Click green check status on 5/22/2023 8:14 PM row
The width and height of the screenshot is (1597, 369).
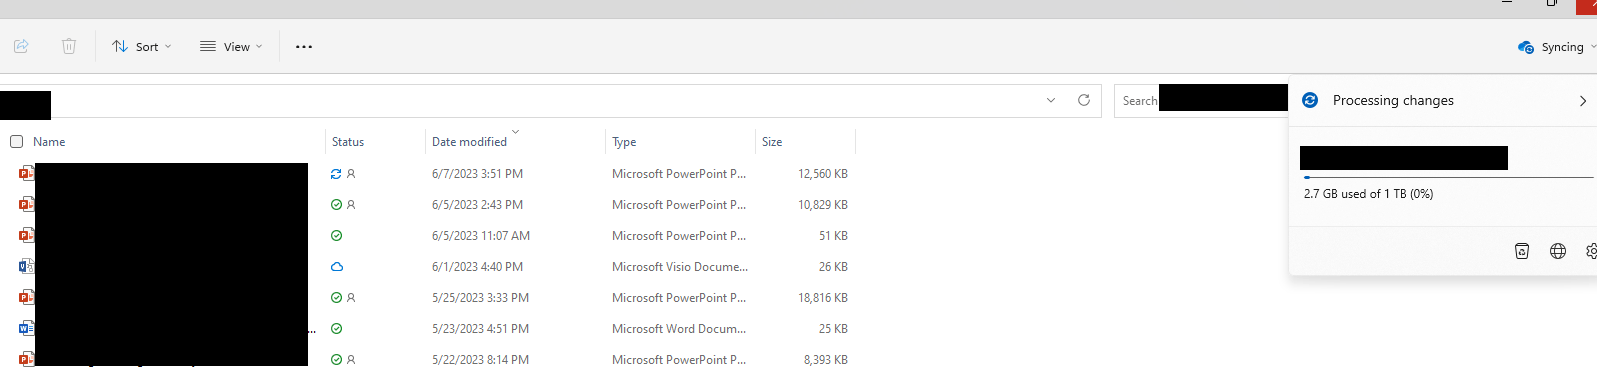click(x=336, y=360)
